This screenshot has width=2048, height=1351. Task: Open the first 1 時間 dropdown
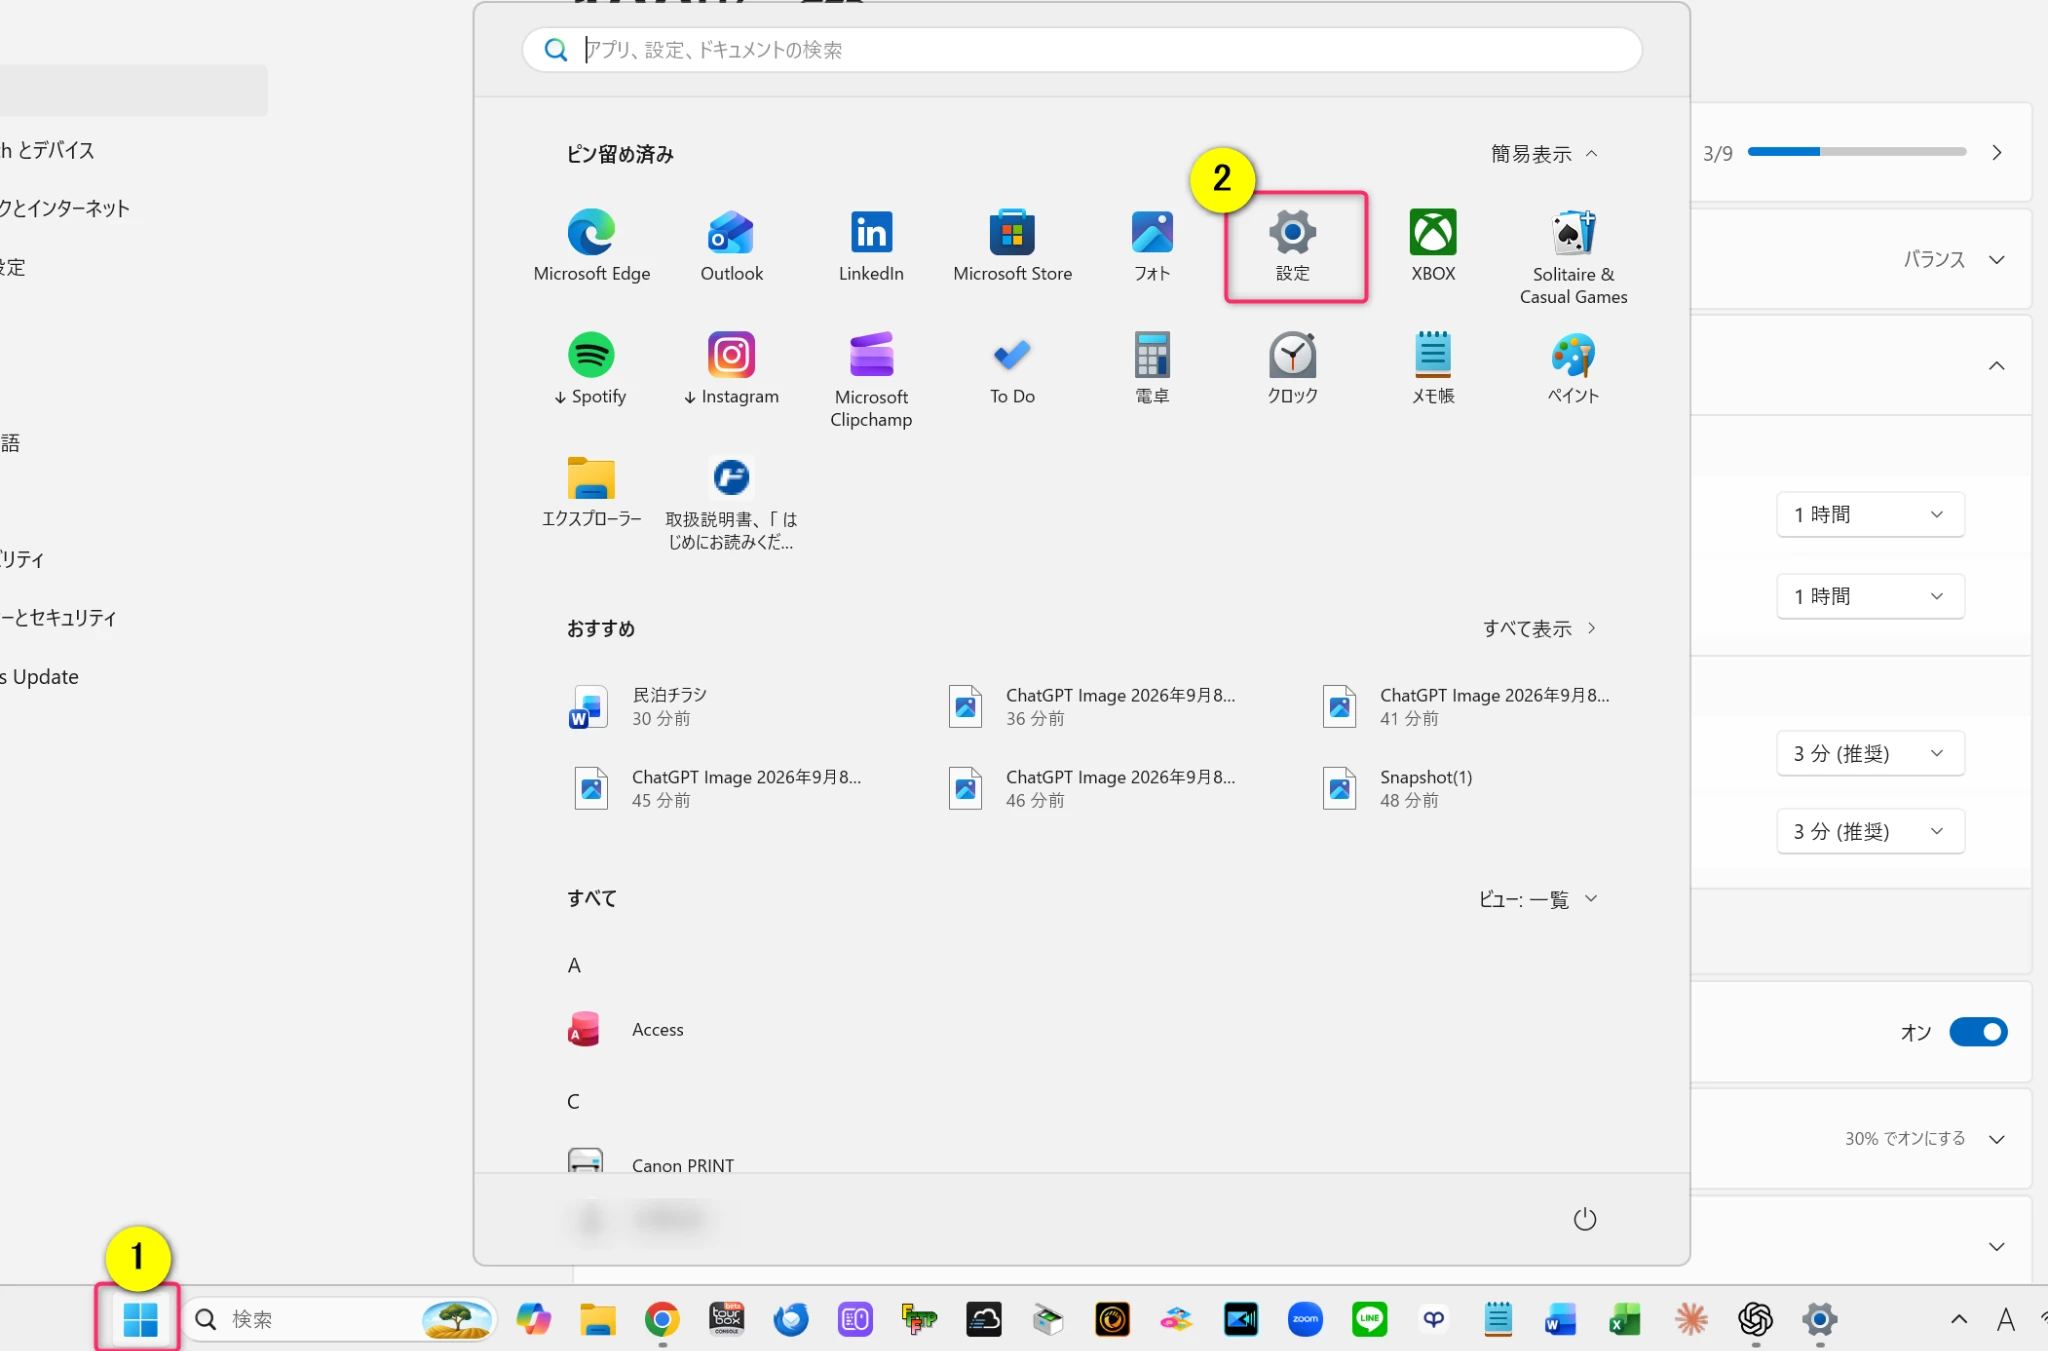[x=1870, y=514]
